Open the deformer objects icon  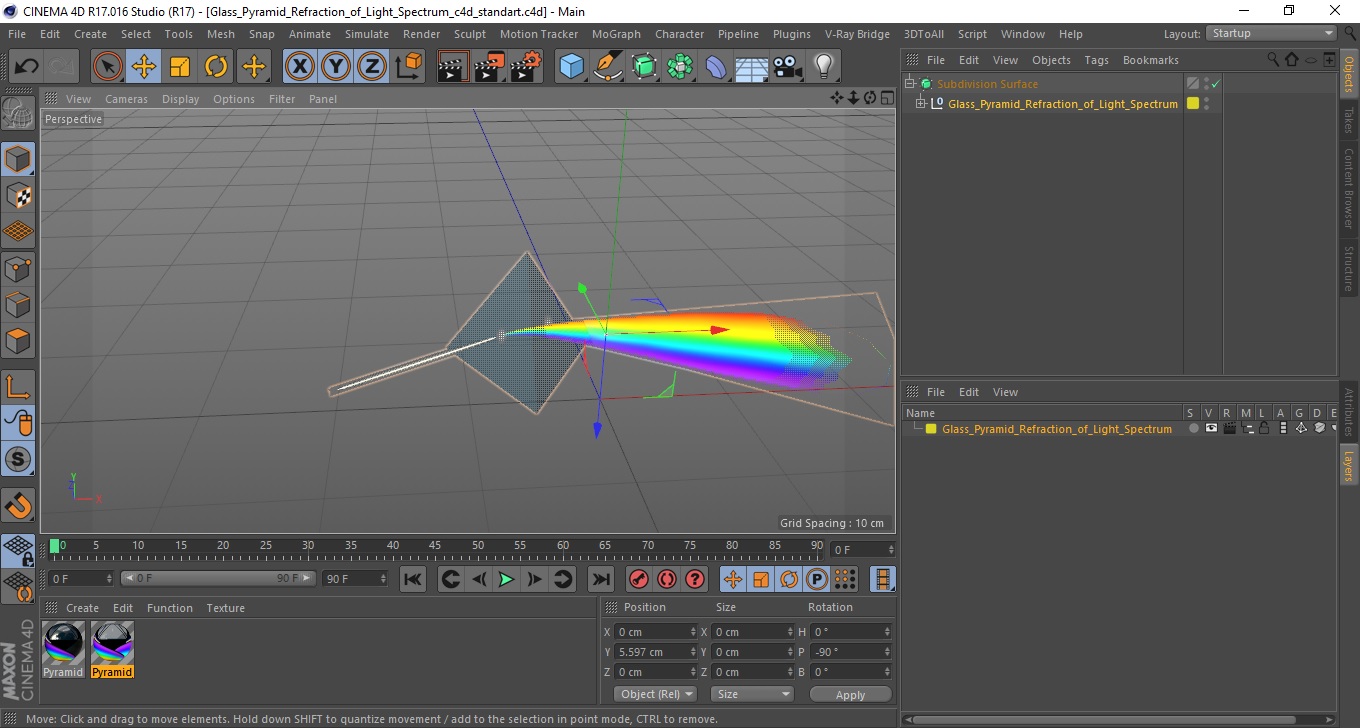pos(716,67)
